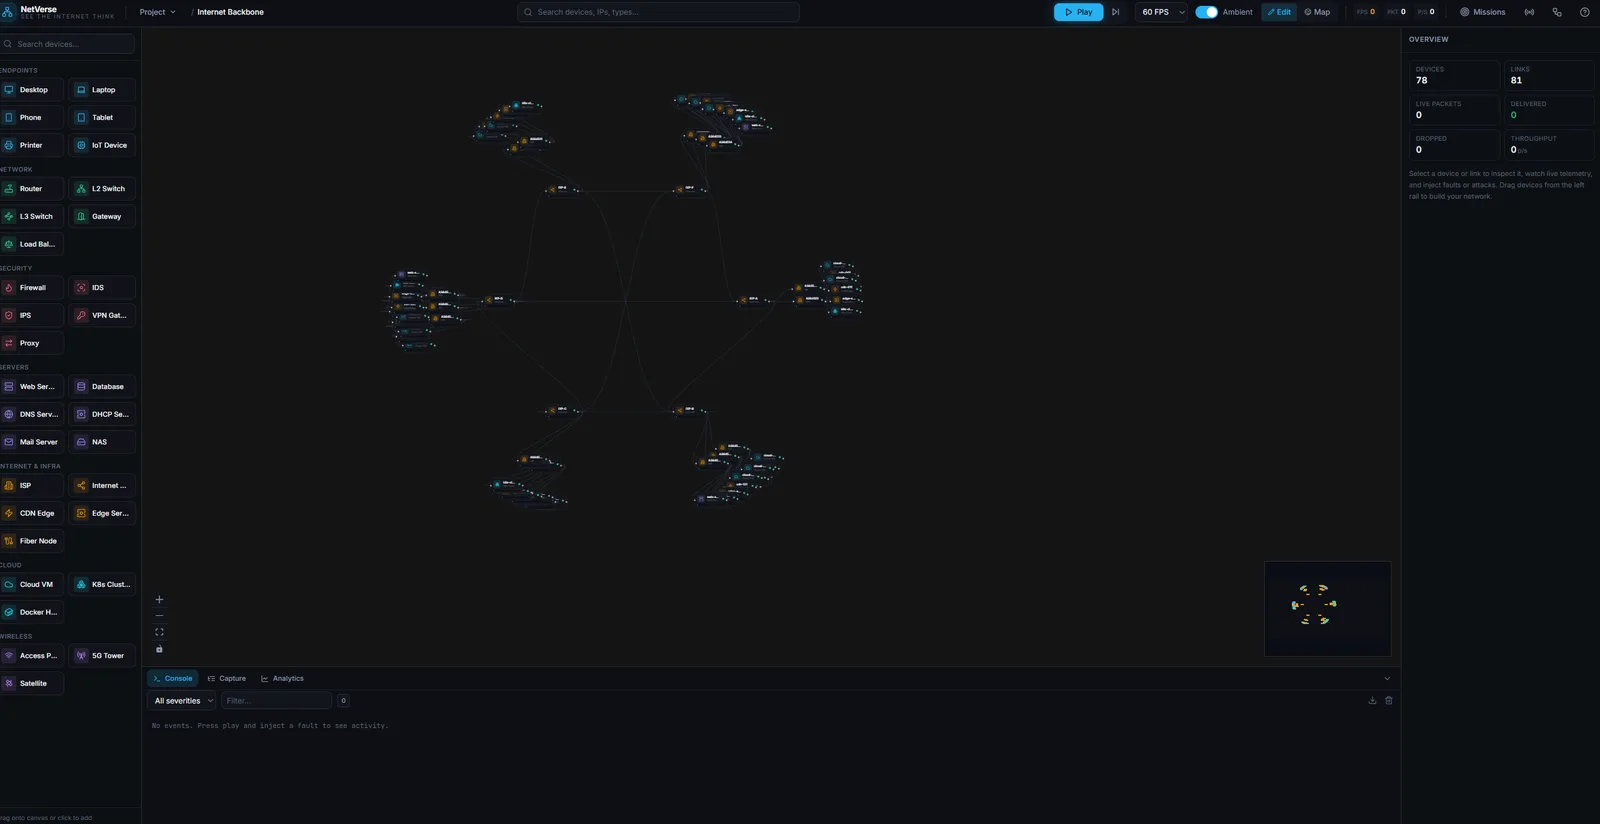Viewport: 1600px width, 824px height.
Task: Pick the Tablet device from palette
Action: pos(102,118)
